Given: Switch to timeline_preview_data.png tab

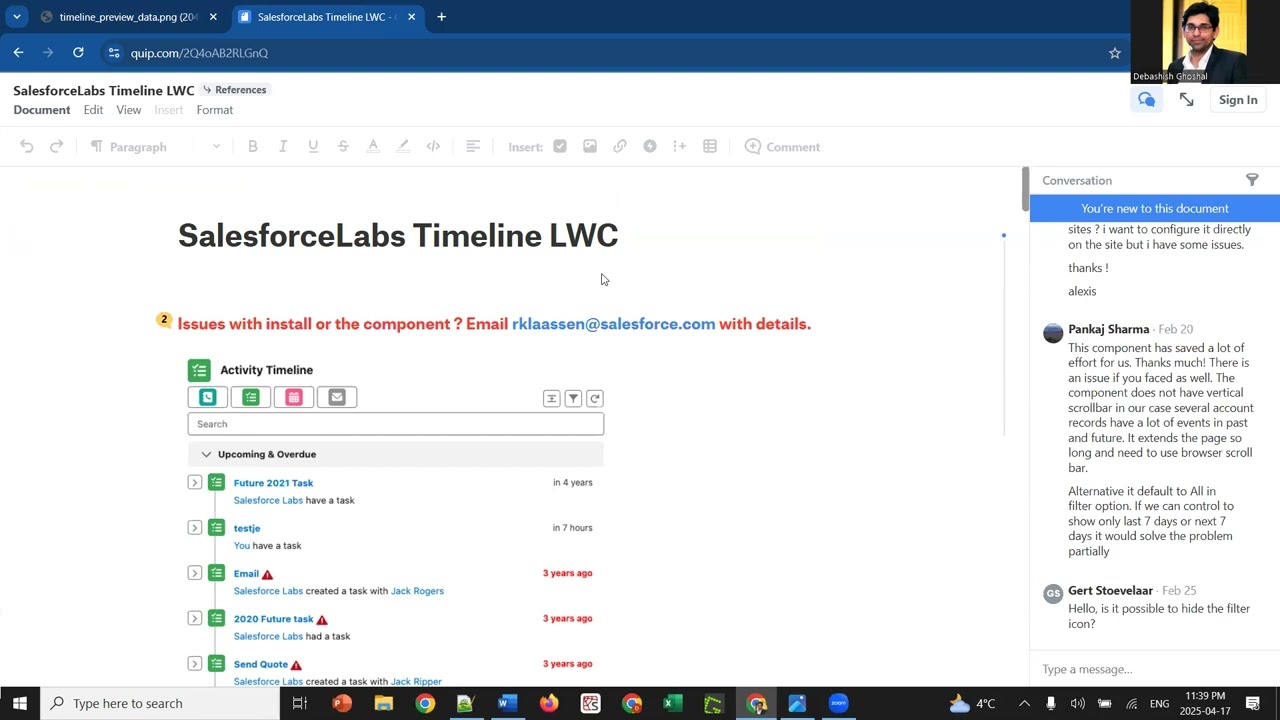Looking at the screenshot, I should click(x=128, y=17).
